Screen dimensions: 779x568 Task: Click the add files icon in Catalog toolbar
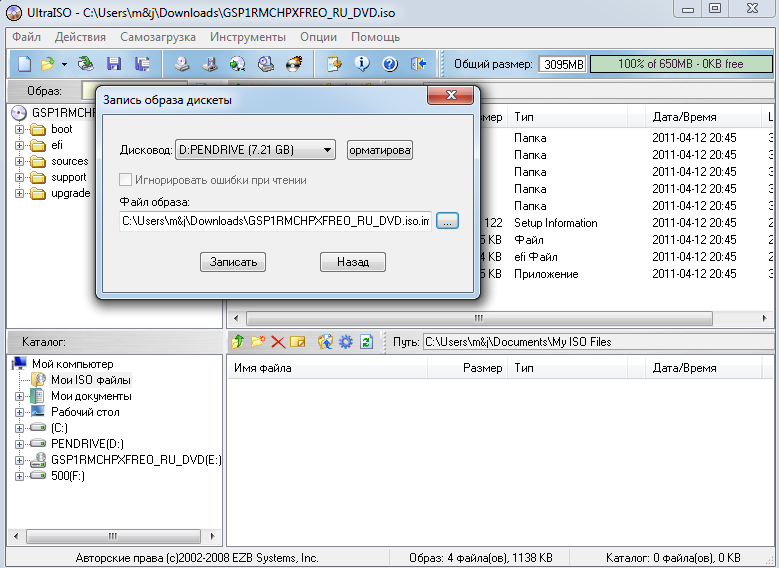pyautogui.click(x=325, y=342)
